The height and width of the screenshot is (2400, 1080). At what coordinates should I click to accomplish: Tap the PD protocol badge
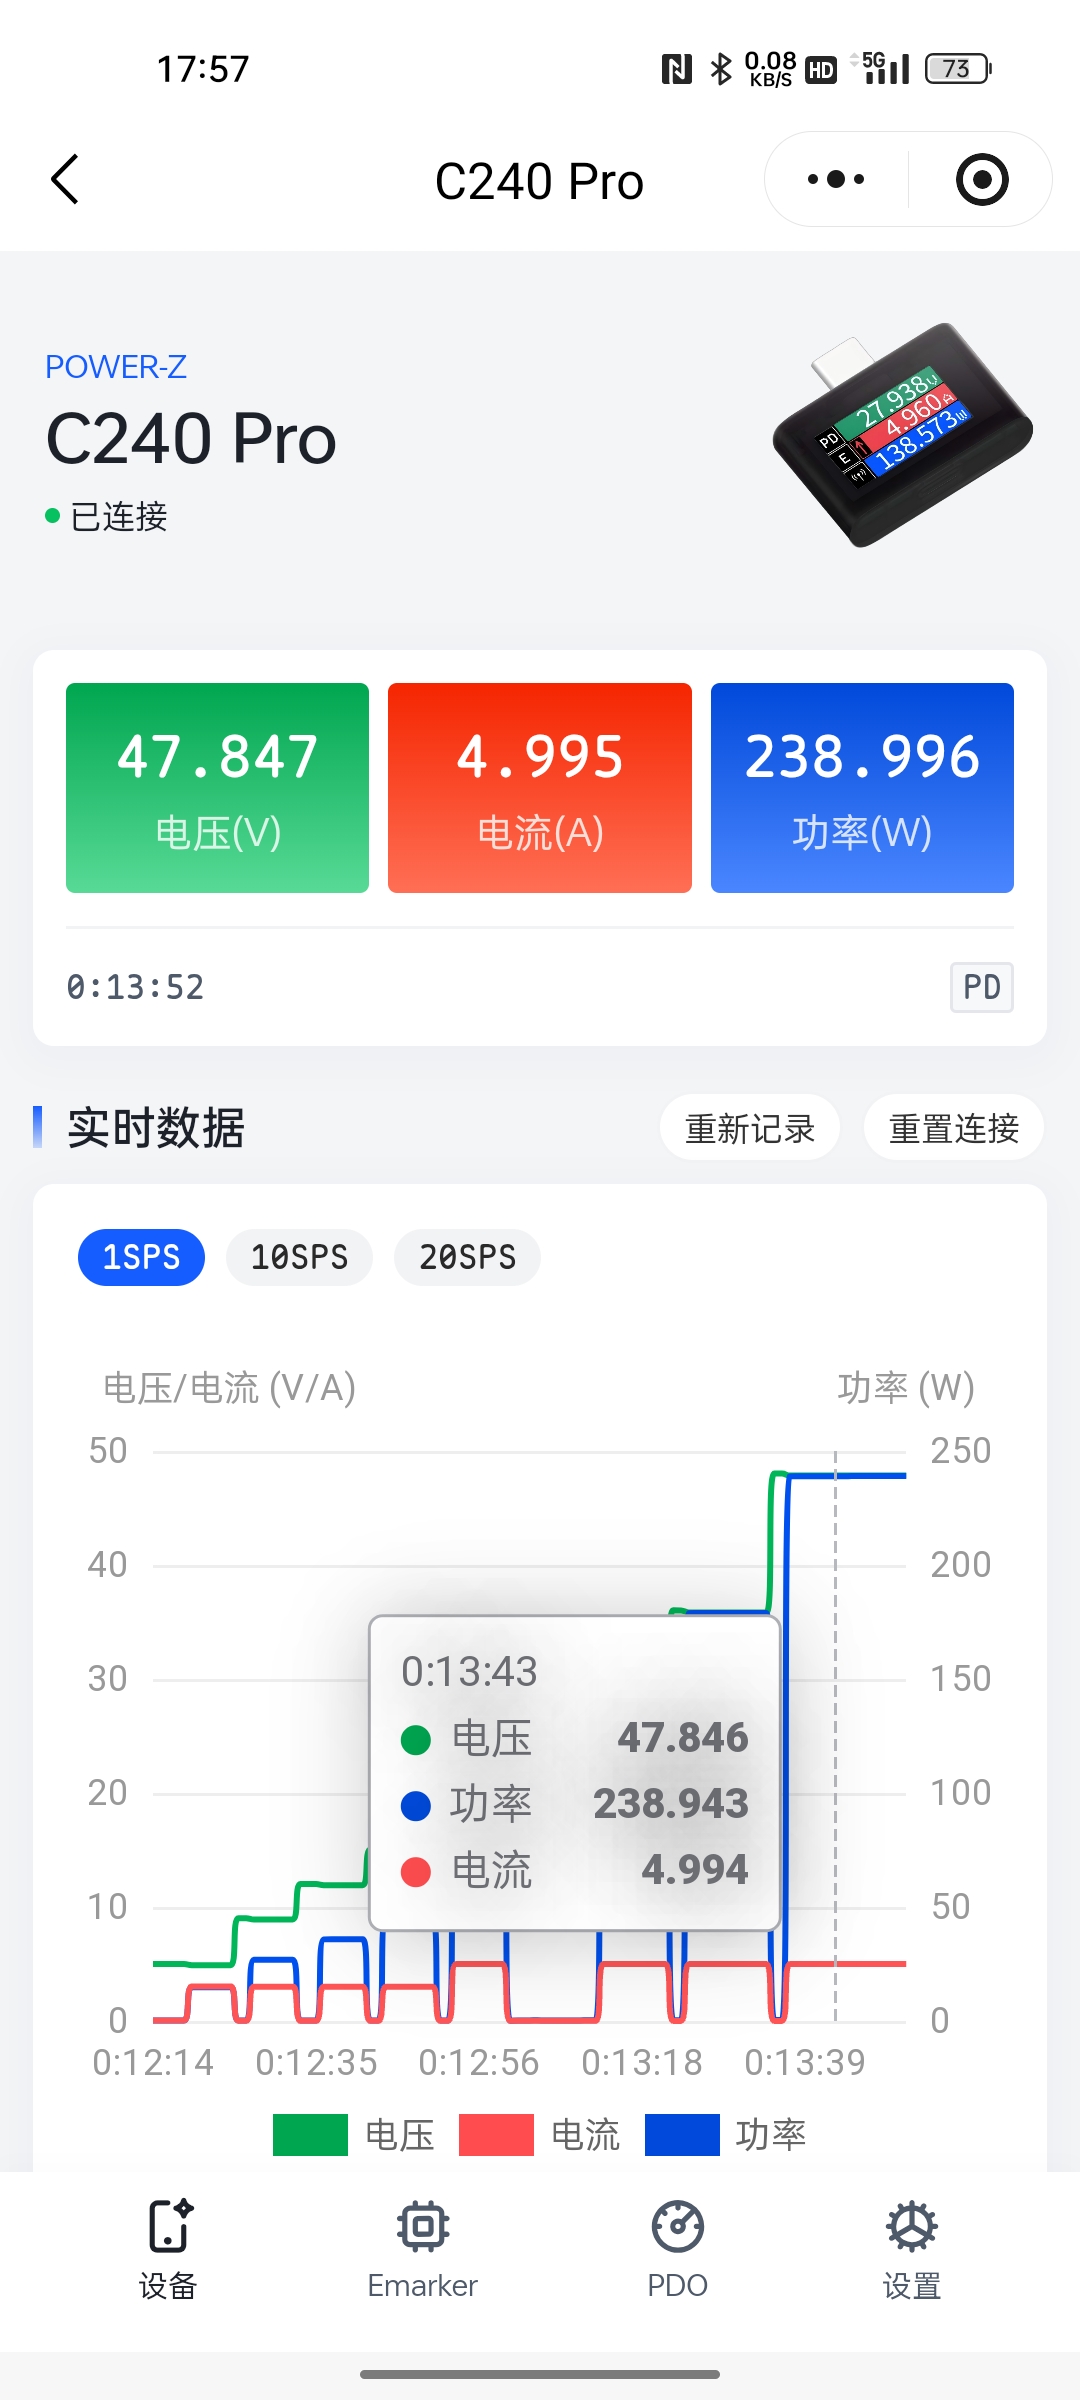[981, 987]
